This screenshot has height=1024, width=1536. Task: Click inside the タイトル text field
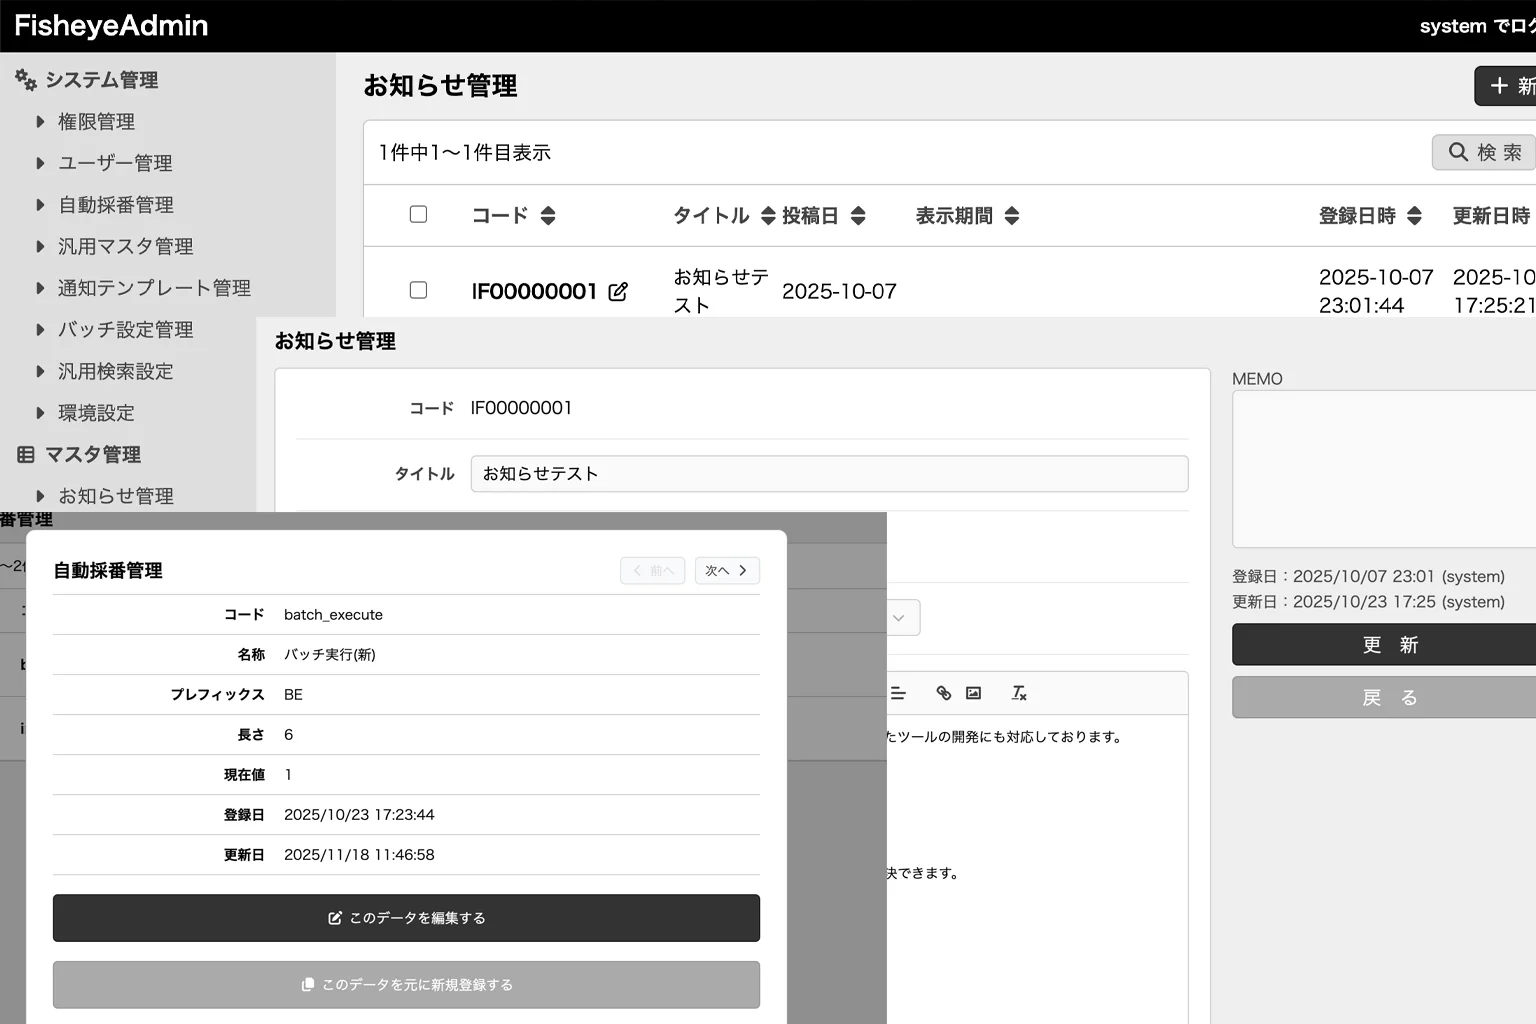[828, 473]
